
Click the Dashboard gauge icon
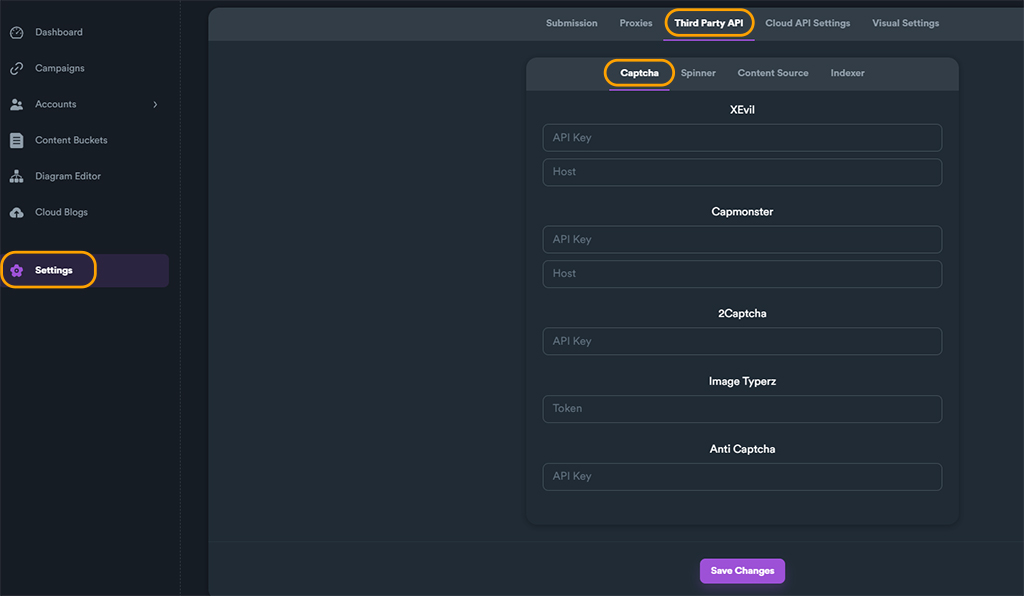17,33
